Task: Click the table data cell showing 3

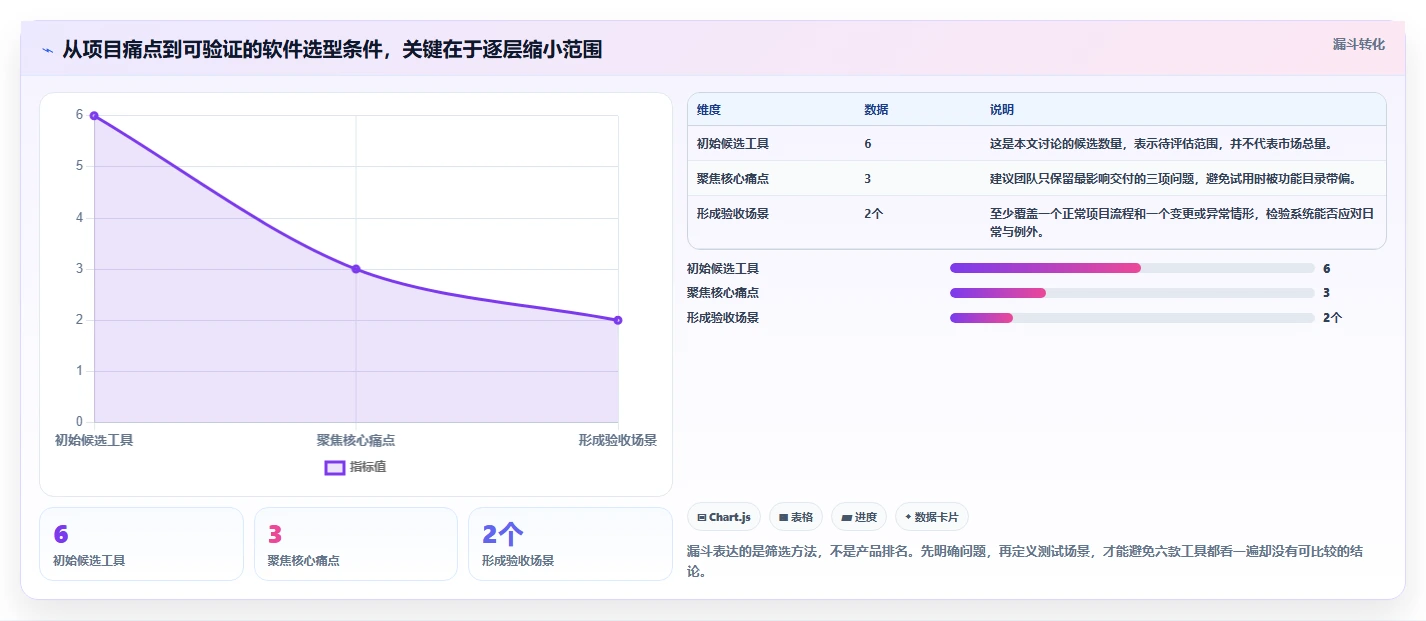Action: click(x=868, y=179)
